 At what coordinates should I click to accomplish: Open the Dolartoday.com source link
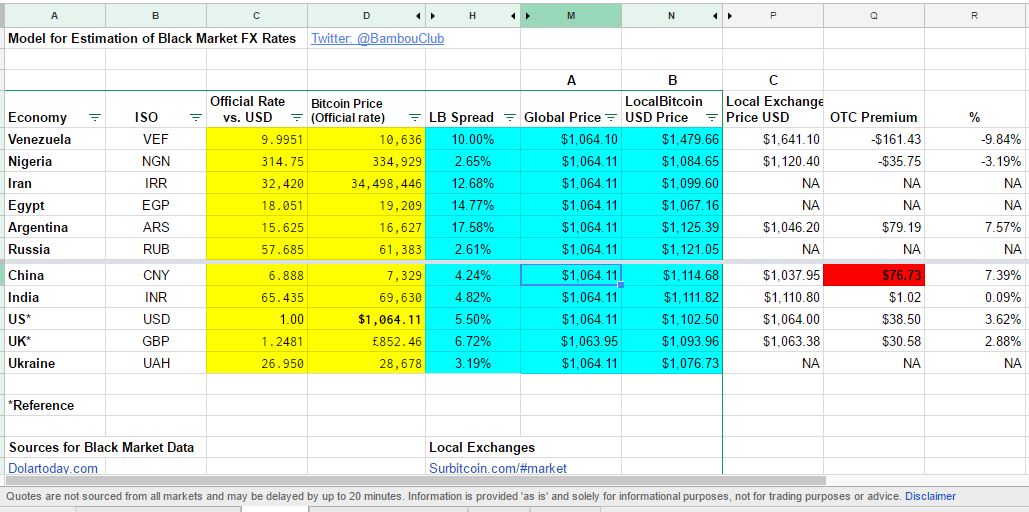53,468
